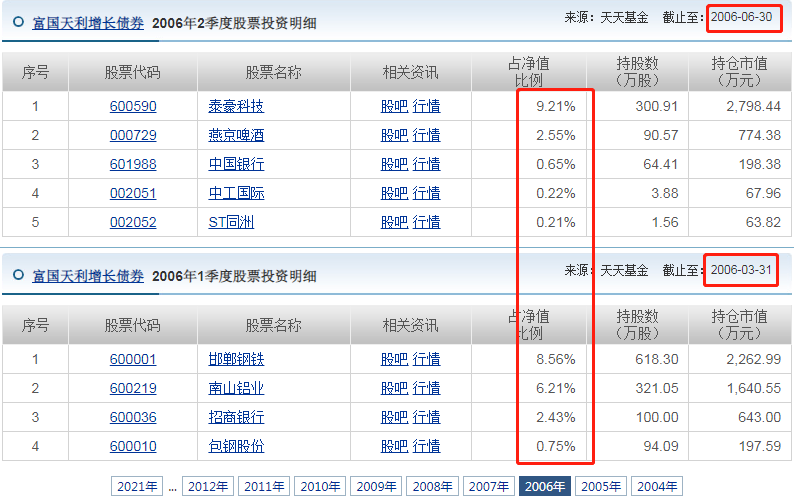794x501 pixels.
Task: Open 行情 link in 南山铝业 row
Action: (x=426, y=388)
